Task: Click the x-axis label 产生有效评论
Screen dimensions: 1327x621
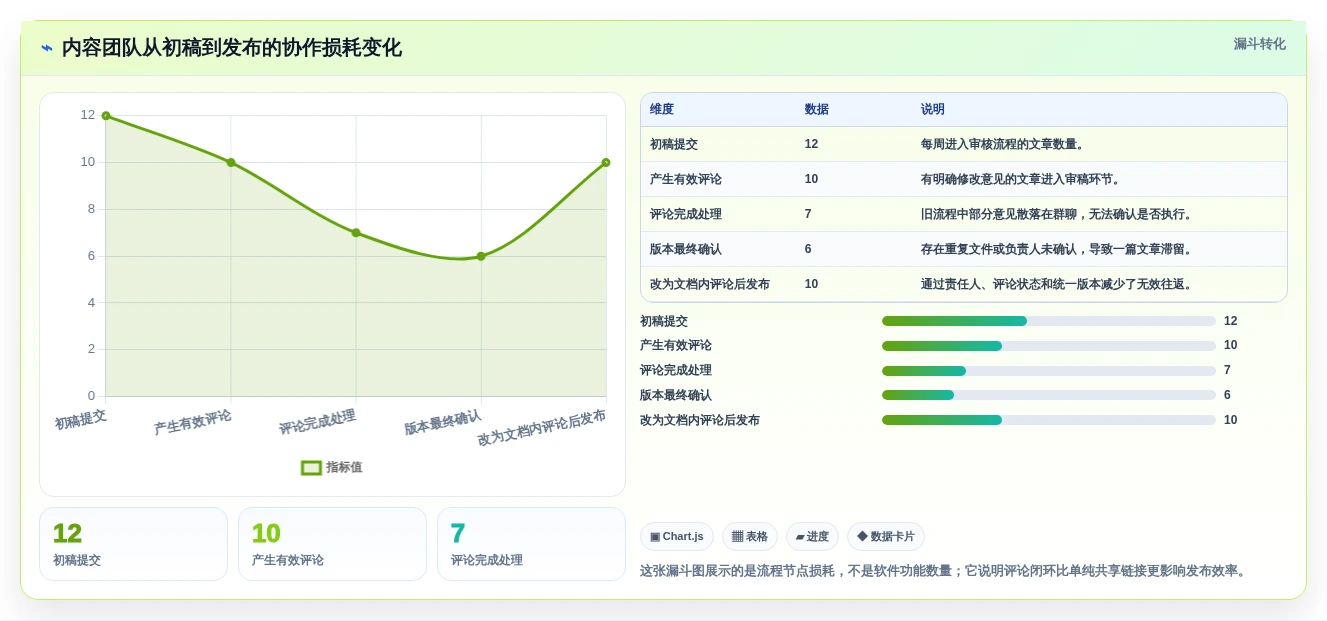Action: (x=192, y=423)
